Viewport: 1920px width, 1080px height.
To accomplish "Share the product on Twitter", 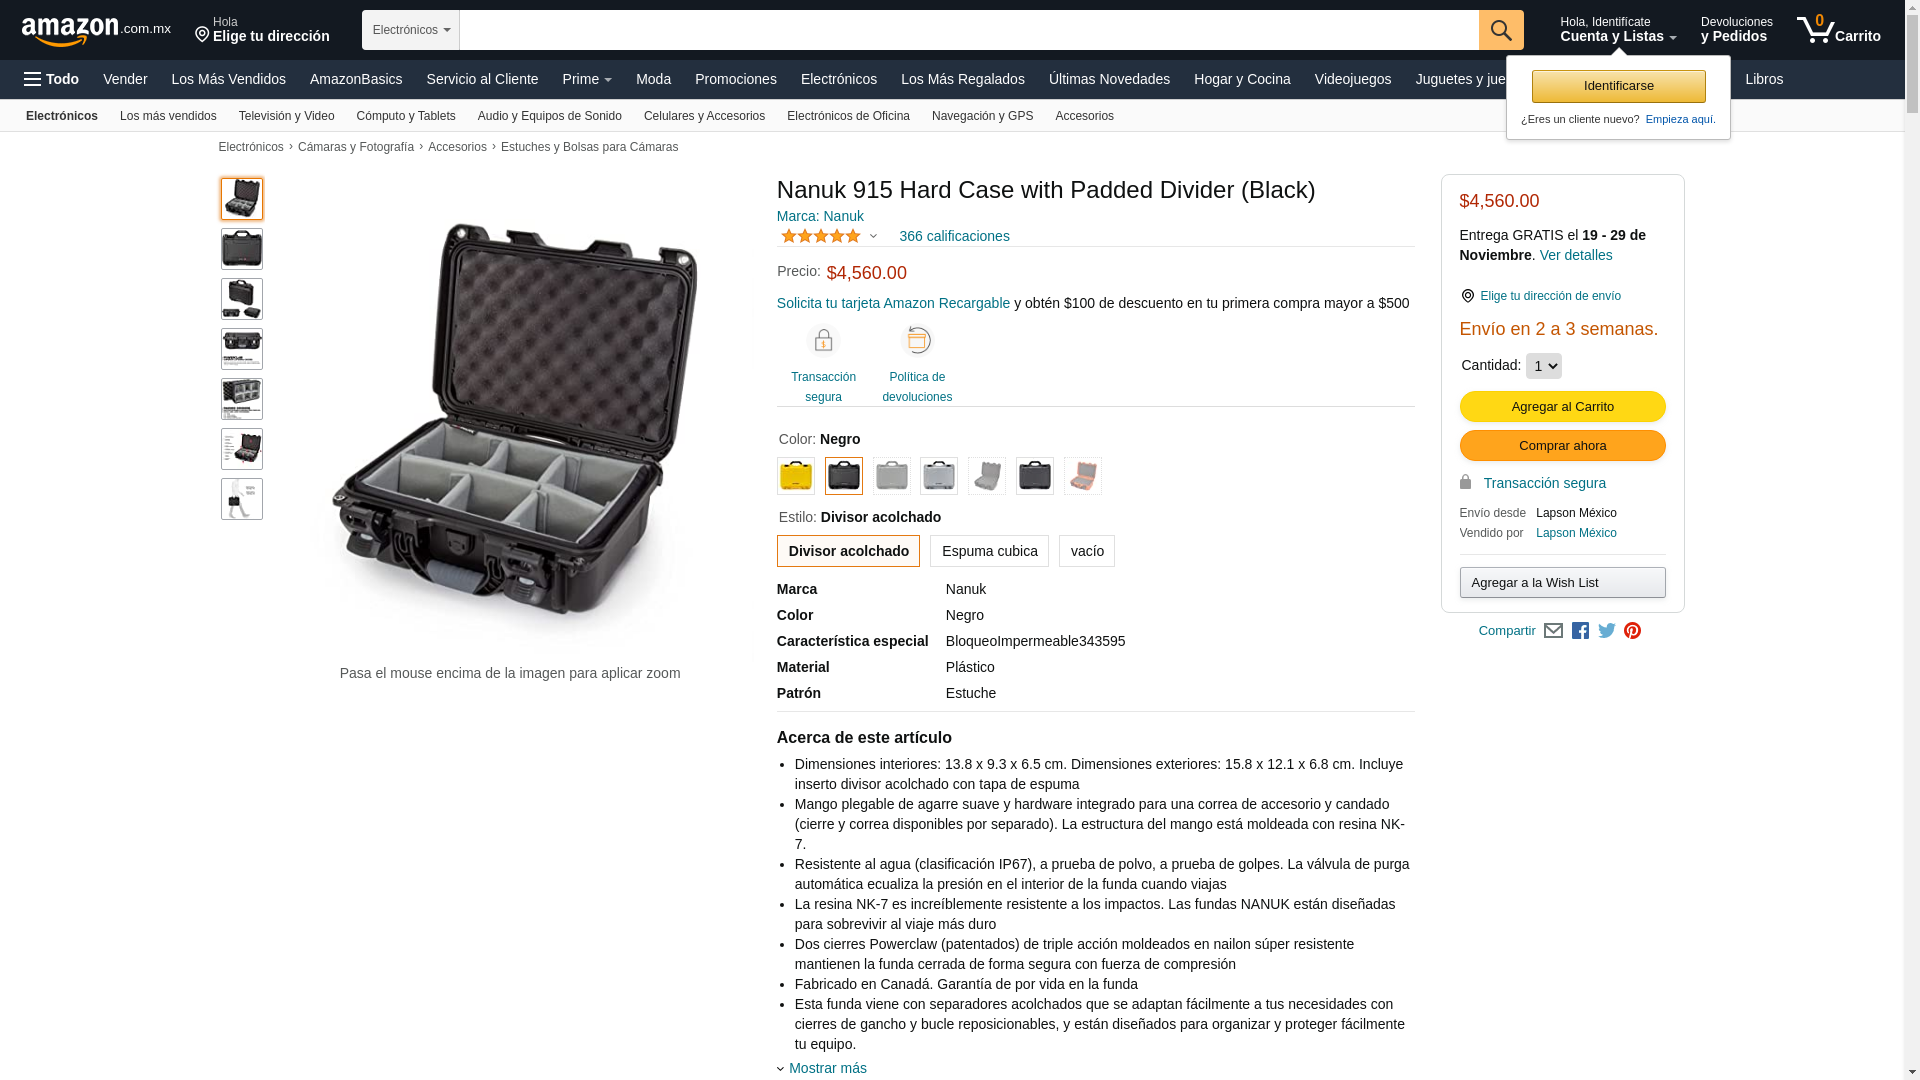I will coord(1606,631).
